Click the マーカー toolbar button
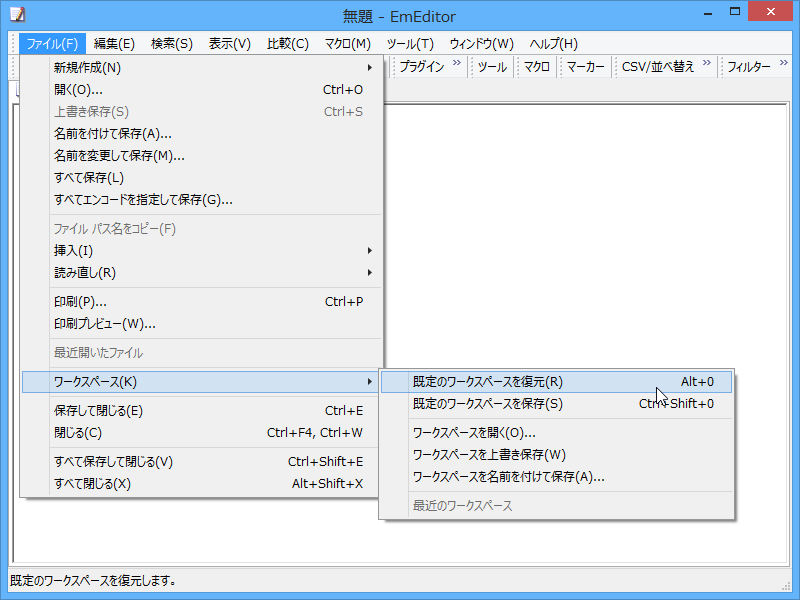800x600 pixels. (585, 67)
